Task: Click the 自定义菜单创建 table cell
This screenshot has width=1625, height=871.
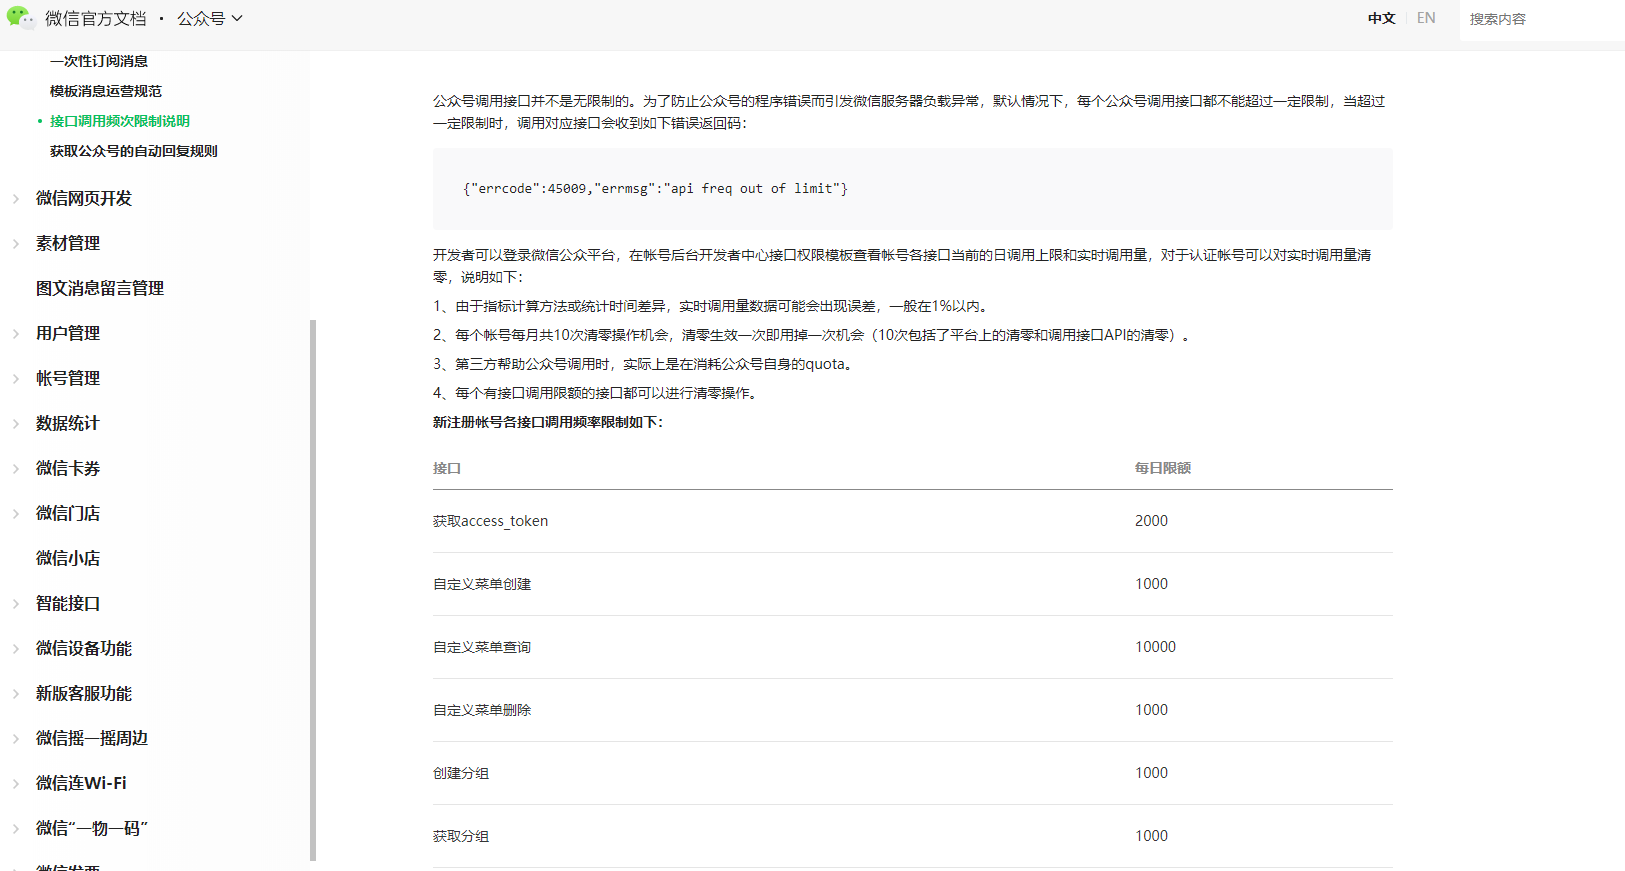Action: coord(482,584)
